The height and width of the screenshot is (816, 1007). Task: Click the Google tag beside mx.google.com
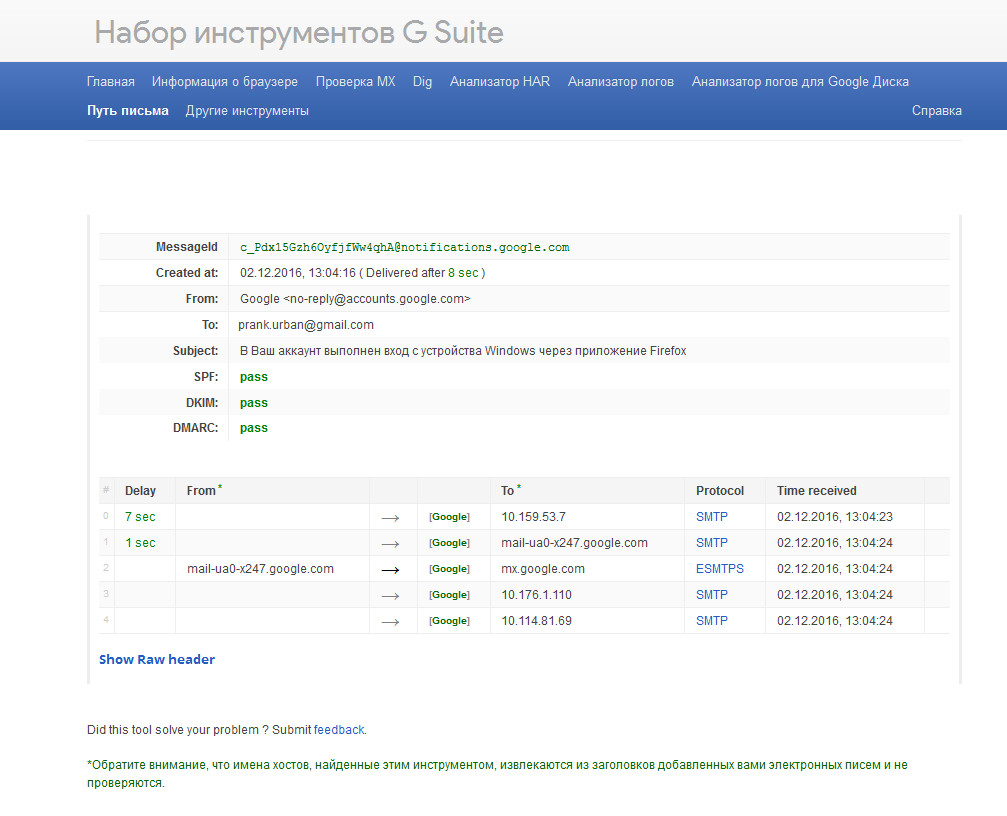click(x=449, y=569)
